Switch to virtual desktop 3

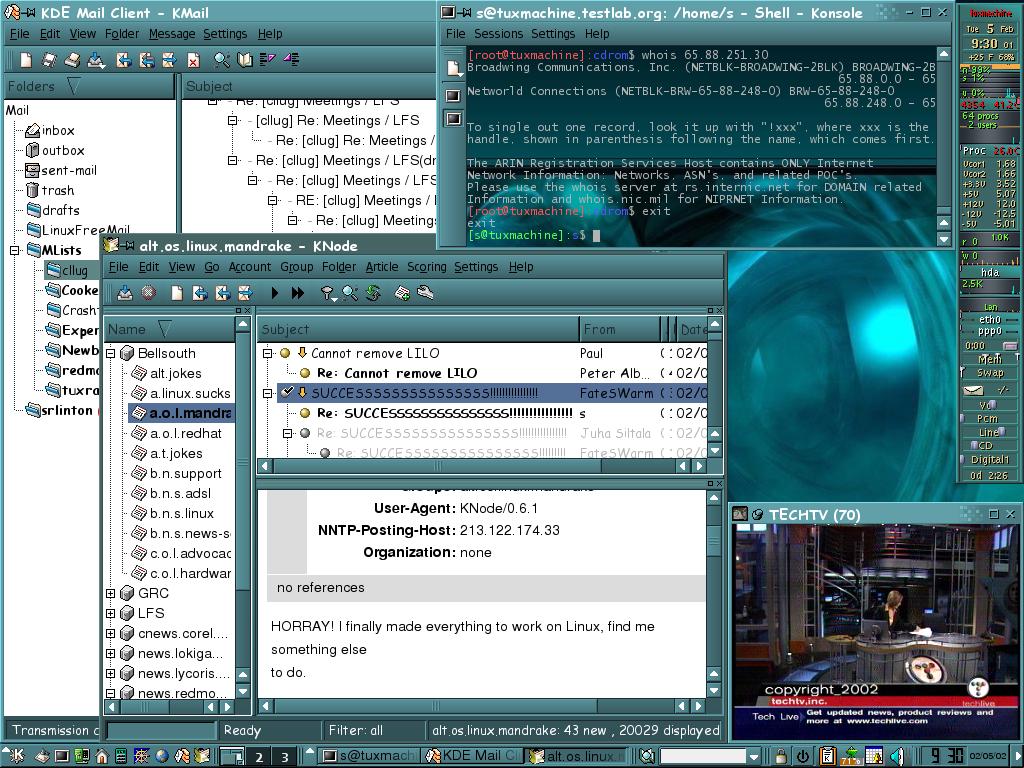click(x=284, y=757)
